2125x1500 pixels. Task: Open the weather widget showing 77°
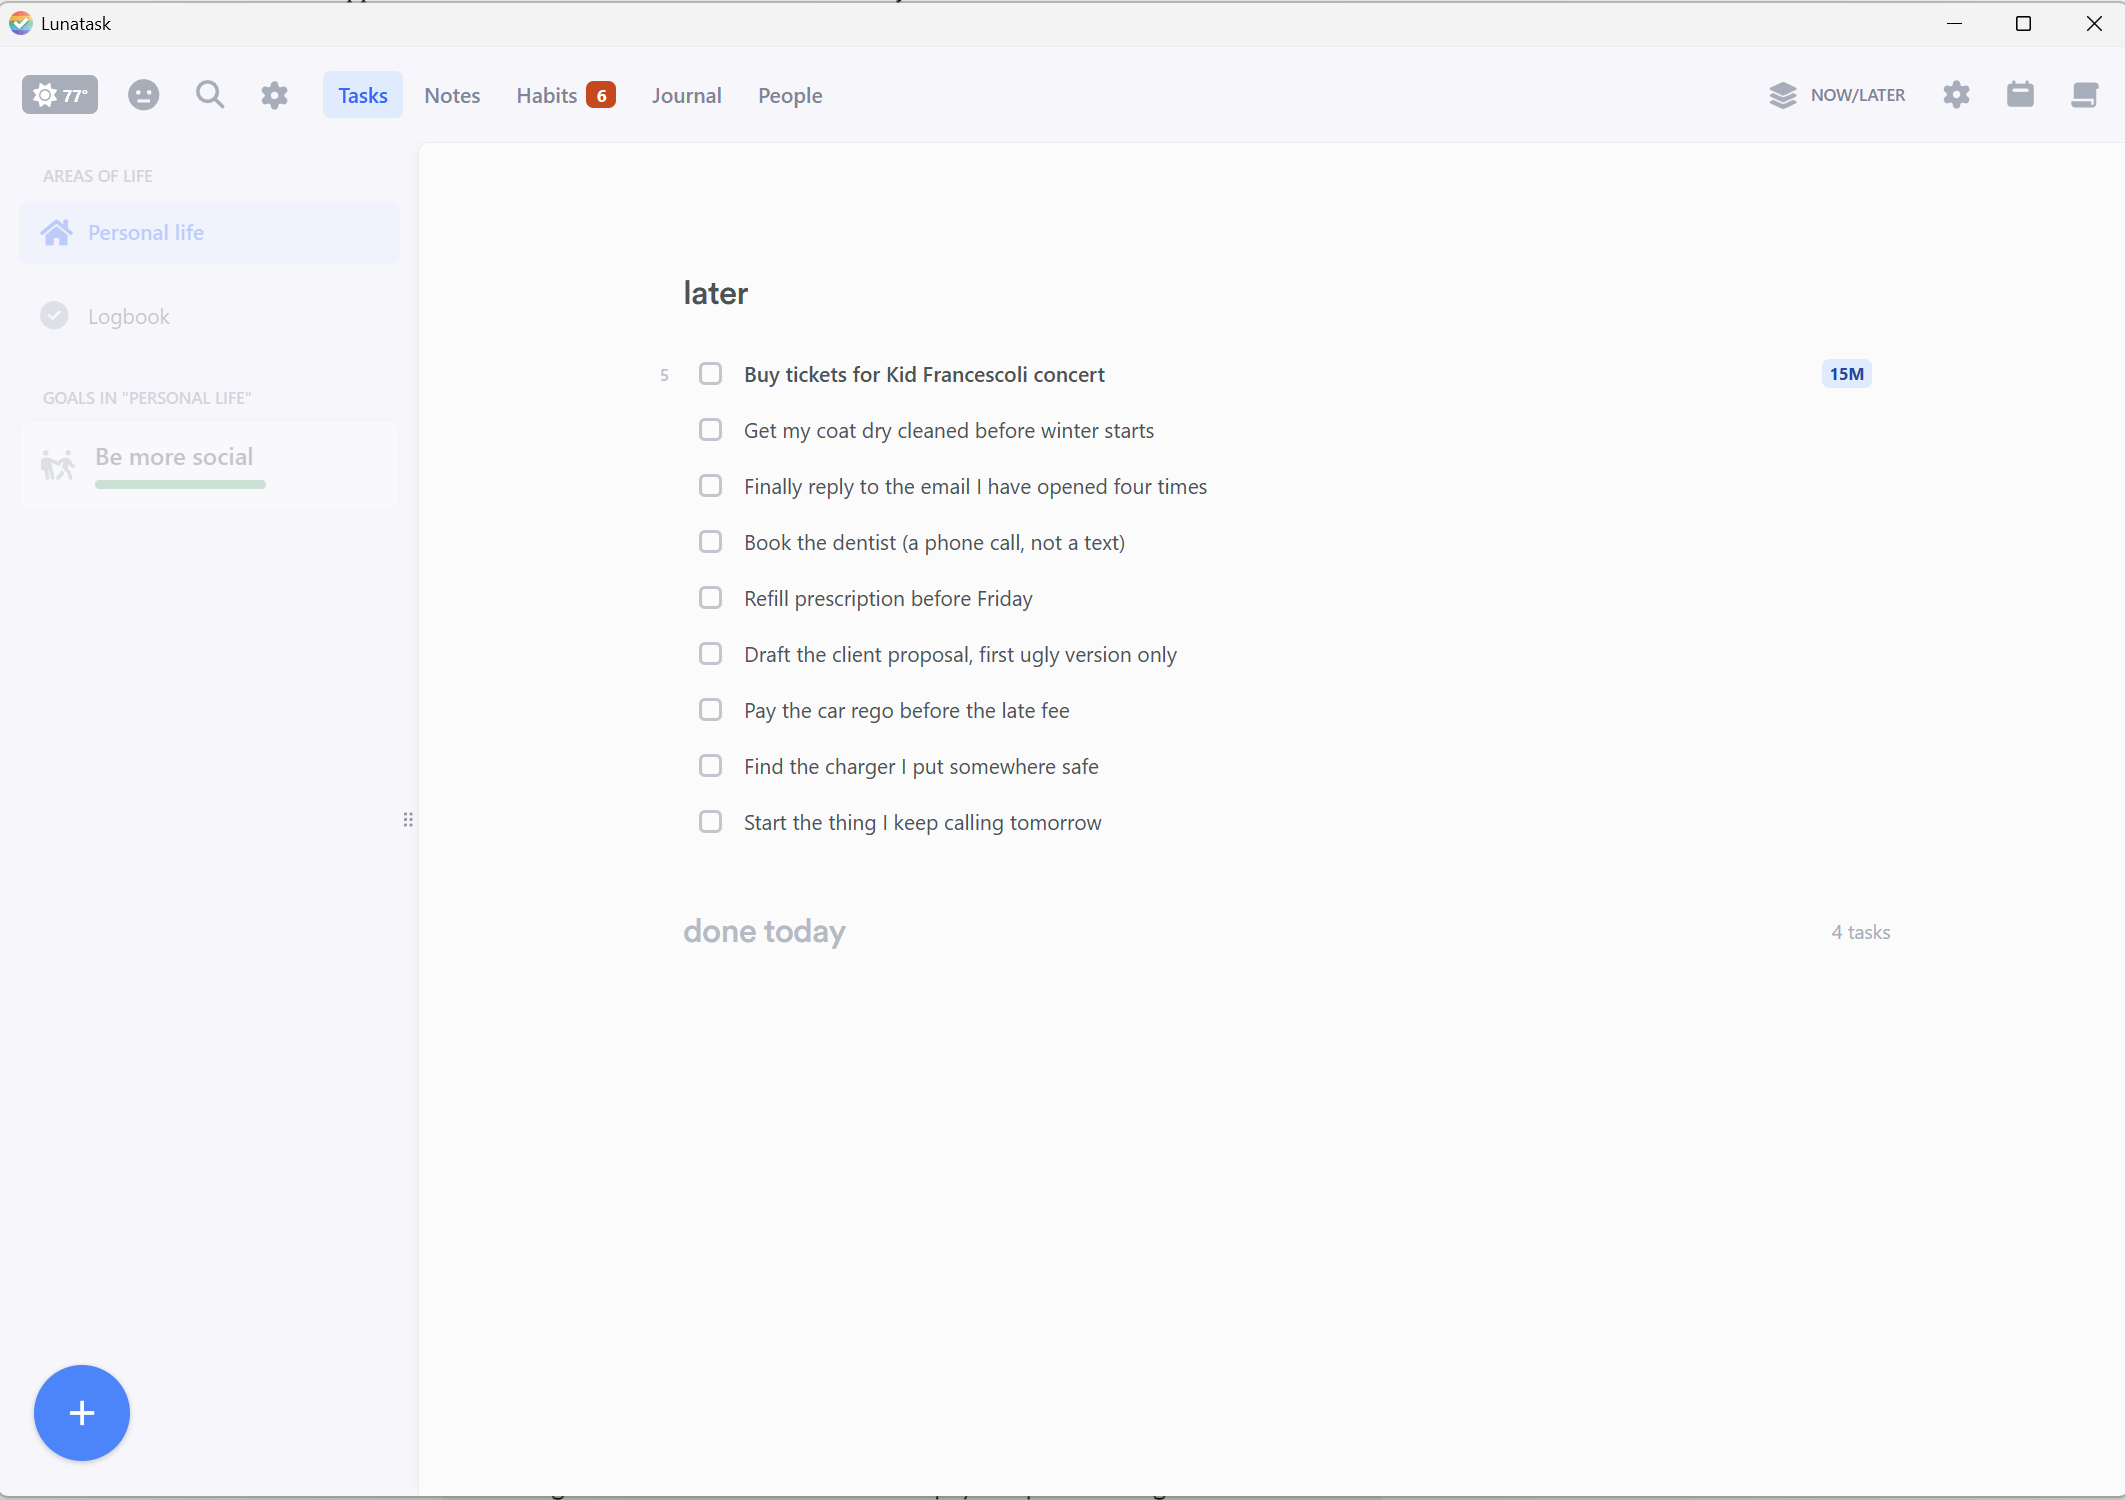pyautogui.click(x=60, y=95)
